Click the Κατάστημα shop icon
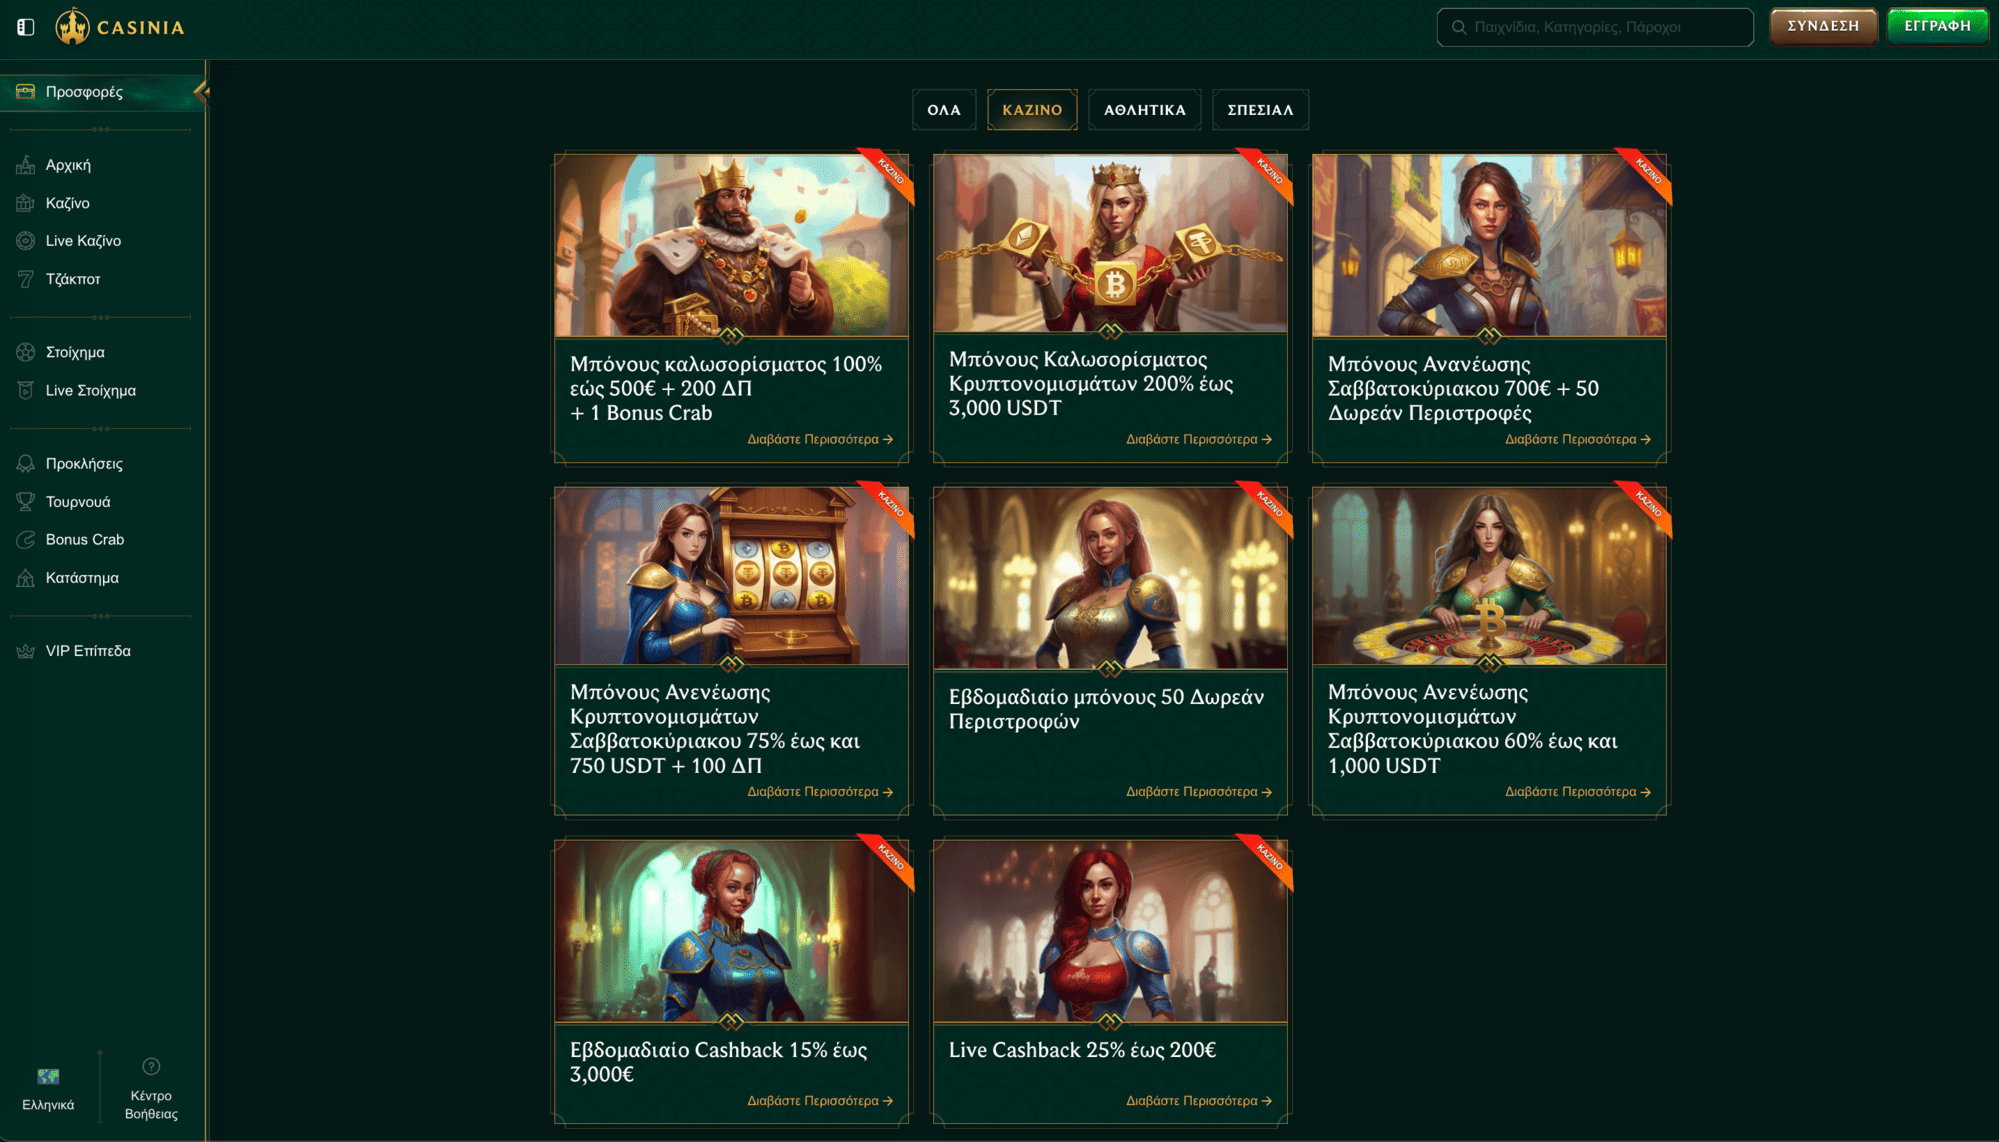The height and width of the screenshot is (1142, 1999). click(x=26, y=578)
